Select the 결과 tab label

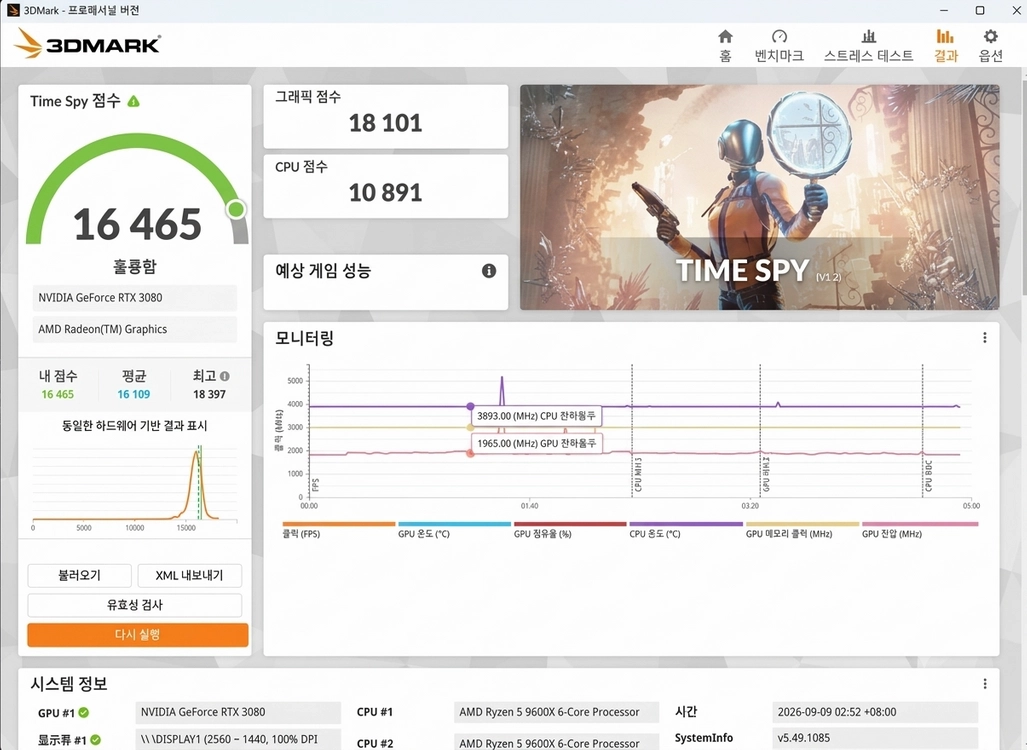click(x=946, y=56)
